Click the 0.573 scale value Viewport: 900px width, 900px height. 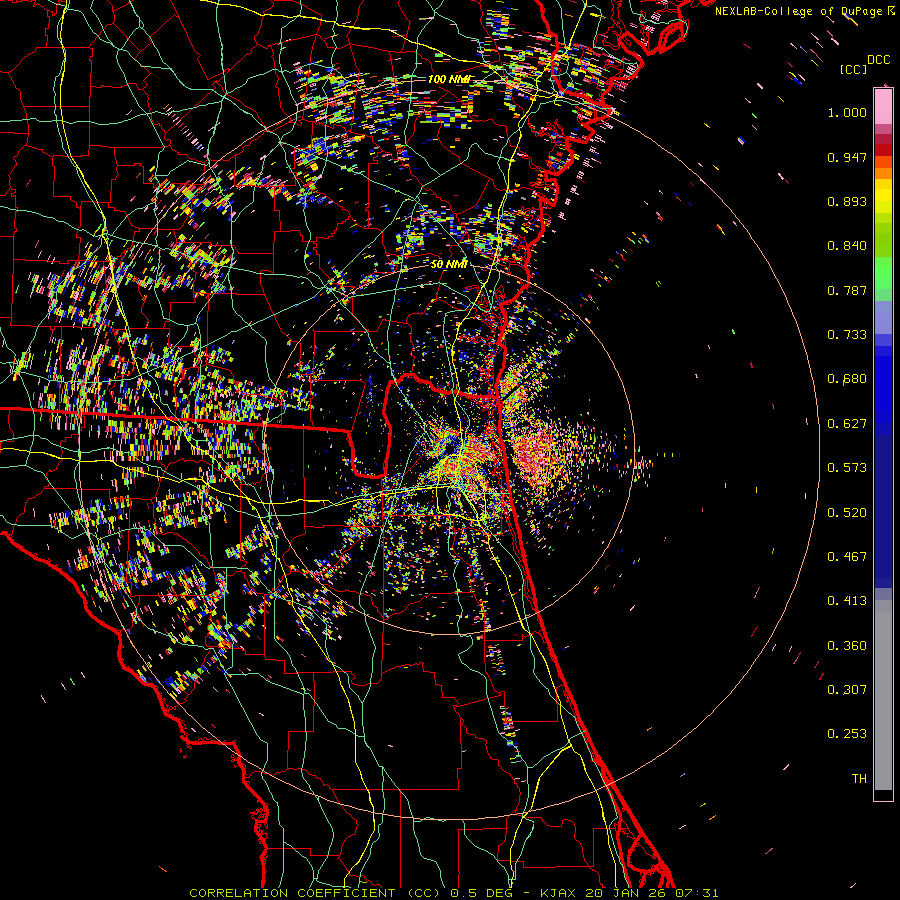point(847,468)
